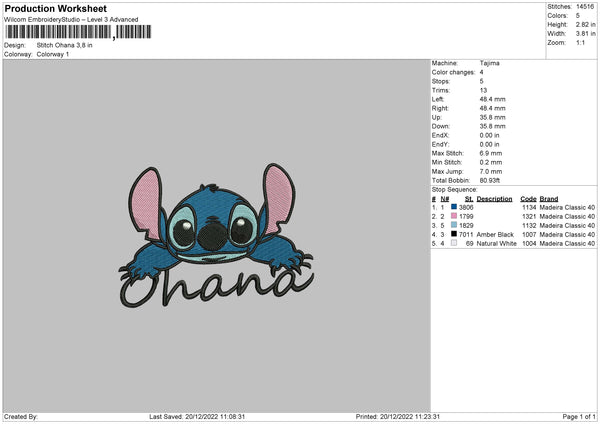Click the Max Jump value 7.0 mm
600x424 pixels.
click(491, 171)
